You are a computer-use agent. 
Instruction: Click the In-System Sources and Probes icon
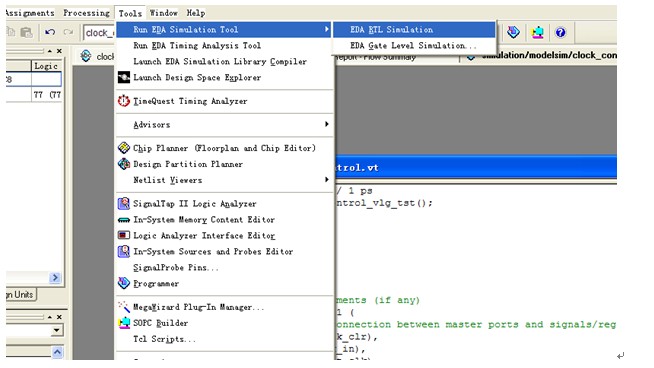pyautogui.click(x=124, y=251)
